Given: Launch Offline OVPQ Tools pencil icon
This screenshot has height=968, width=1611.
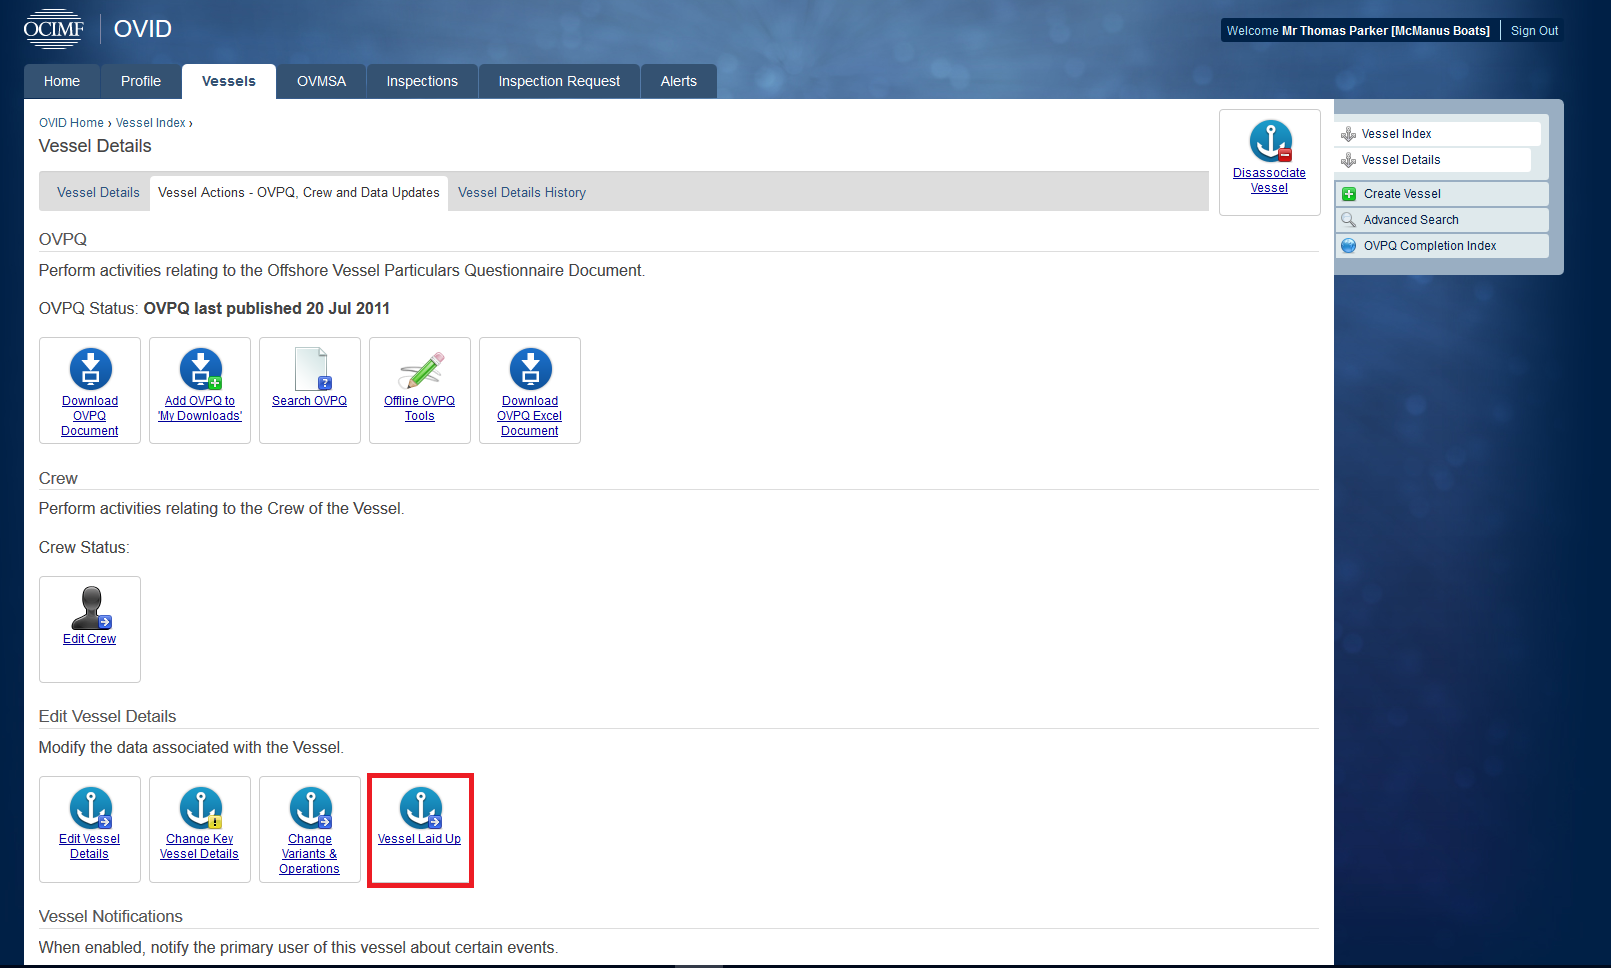Looking at the screenshot, I should point(420,370).
